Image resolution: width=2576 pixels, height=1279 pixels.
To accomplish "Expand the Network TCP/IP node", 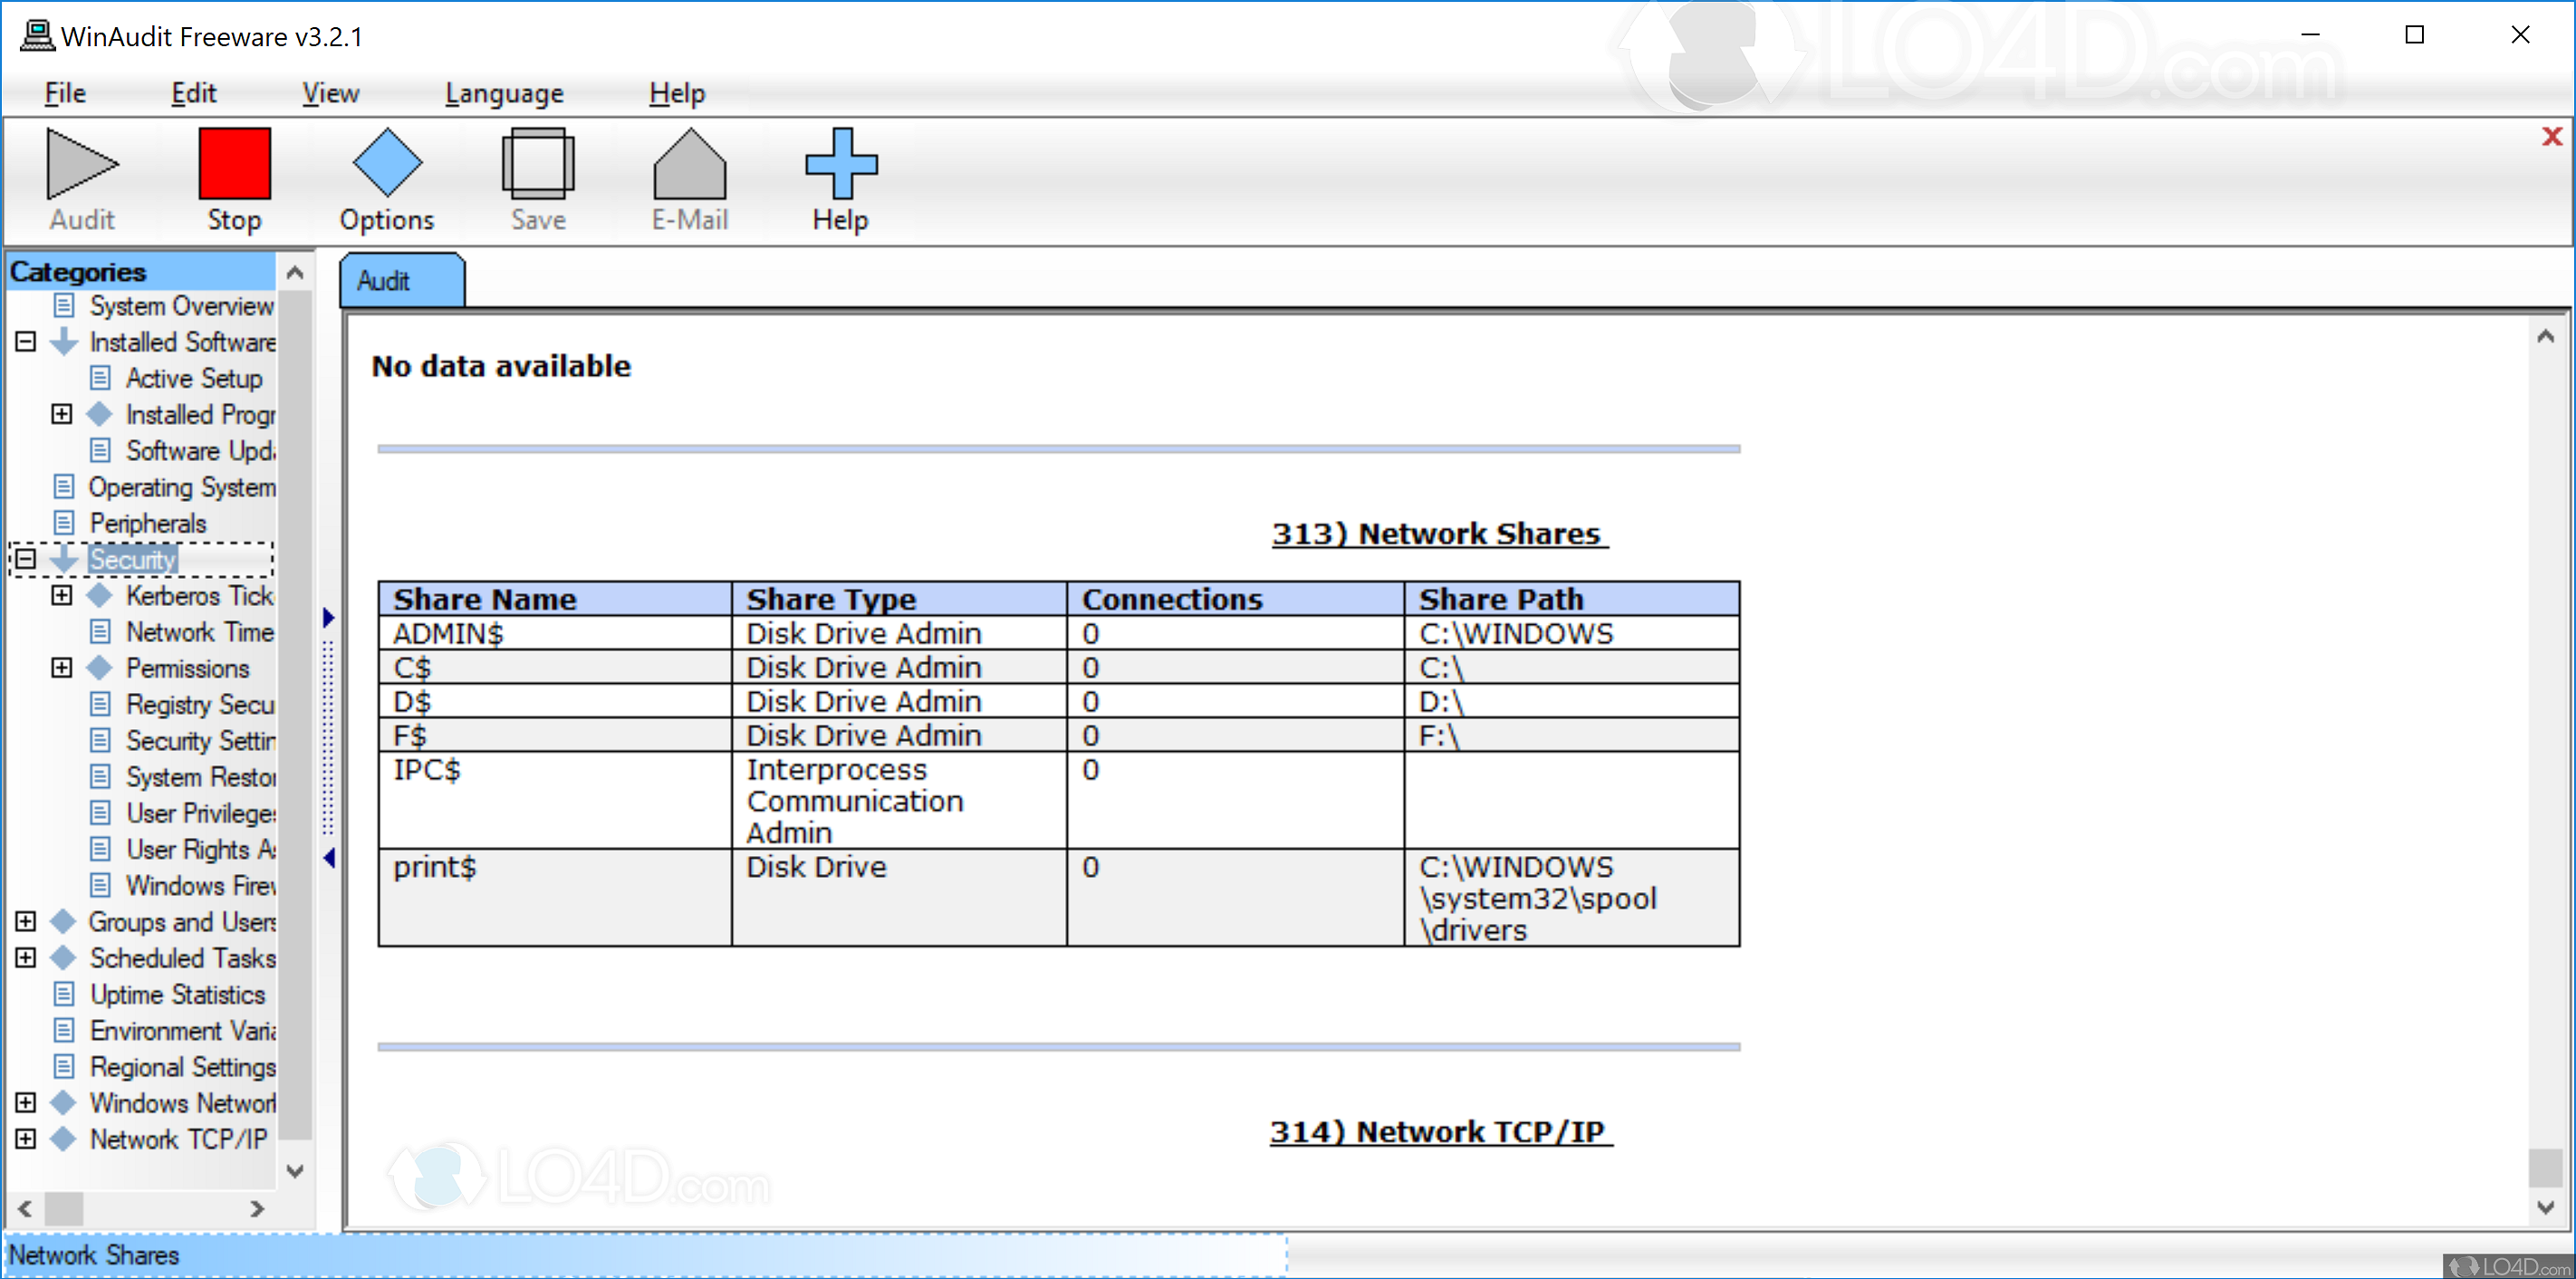I will click(x=24, y=1139).
